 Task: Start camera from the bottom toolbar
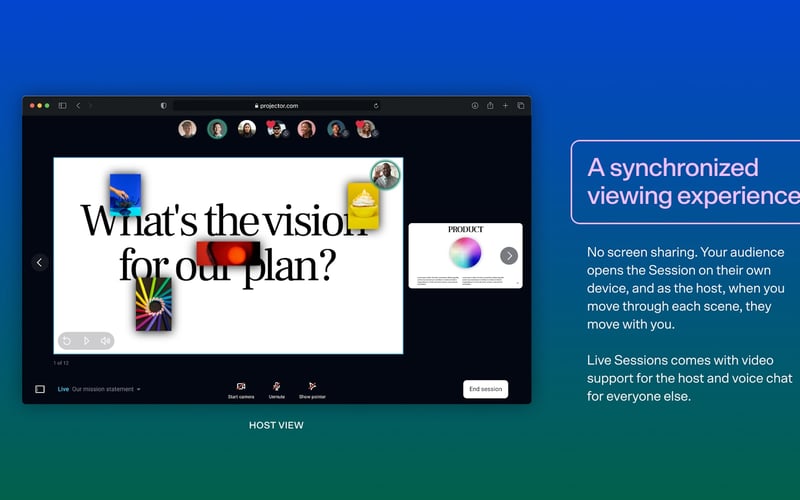(241, 390)
